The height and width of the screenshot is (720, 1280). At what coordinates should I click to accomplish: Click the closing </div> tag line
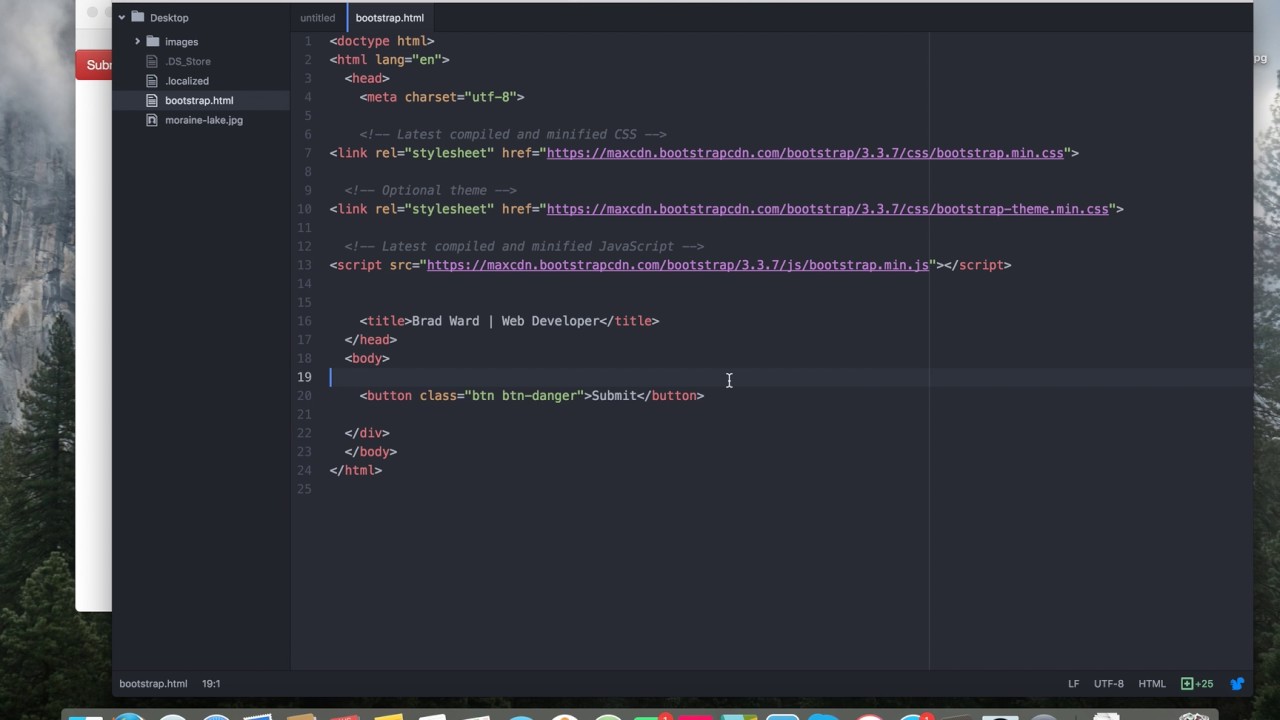click(367, 433)
